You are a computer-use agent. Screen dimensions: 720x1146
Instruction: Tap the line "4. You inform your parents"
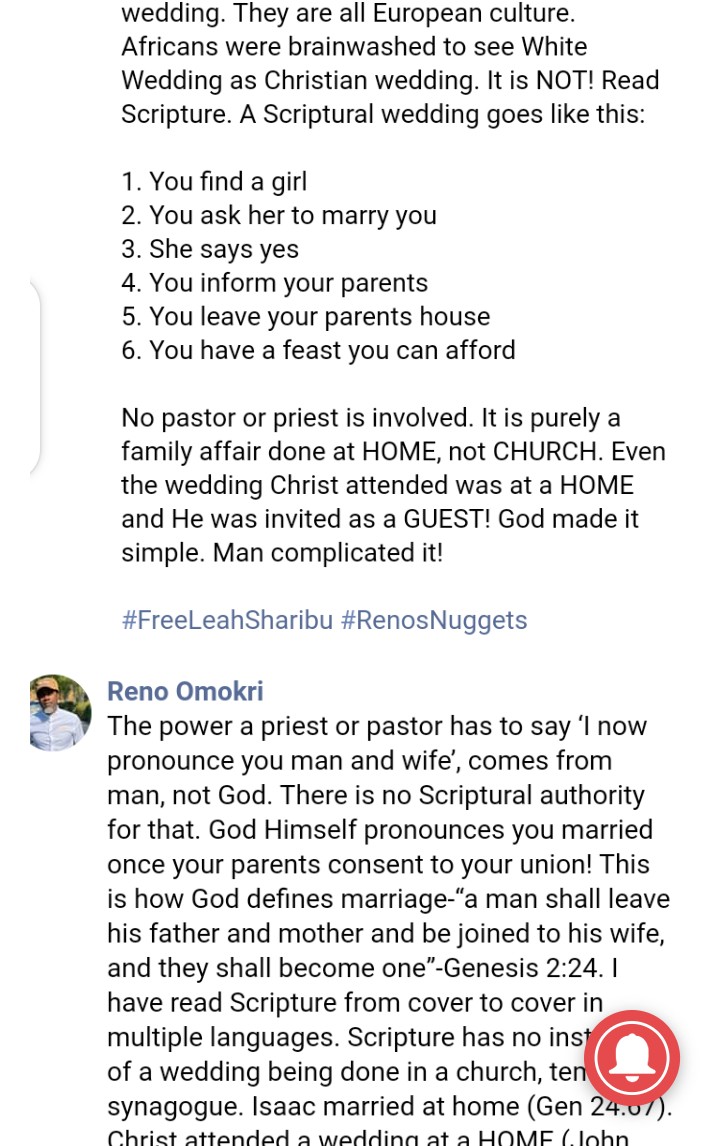coord(274,283)
